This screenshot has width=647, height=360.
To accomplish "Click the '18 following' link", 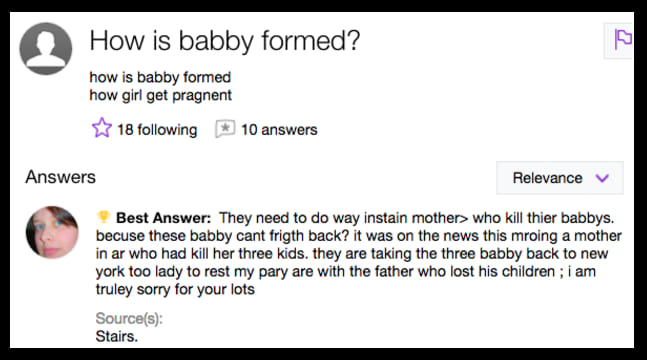I will click(x=157, y=130).
